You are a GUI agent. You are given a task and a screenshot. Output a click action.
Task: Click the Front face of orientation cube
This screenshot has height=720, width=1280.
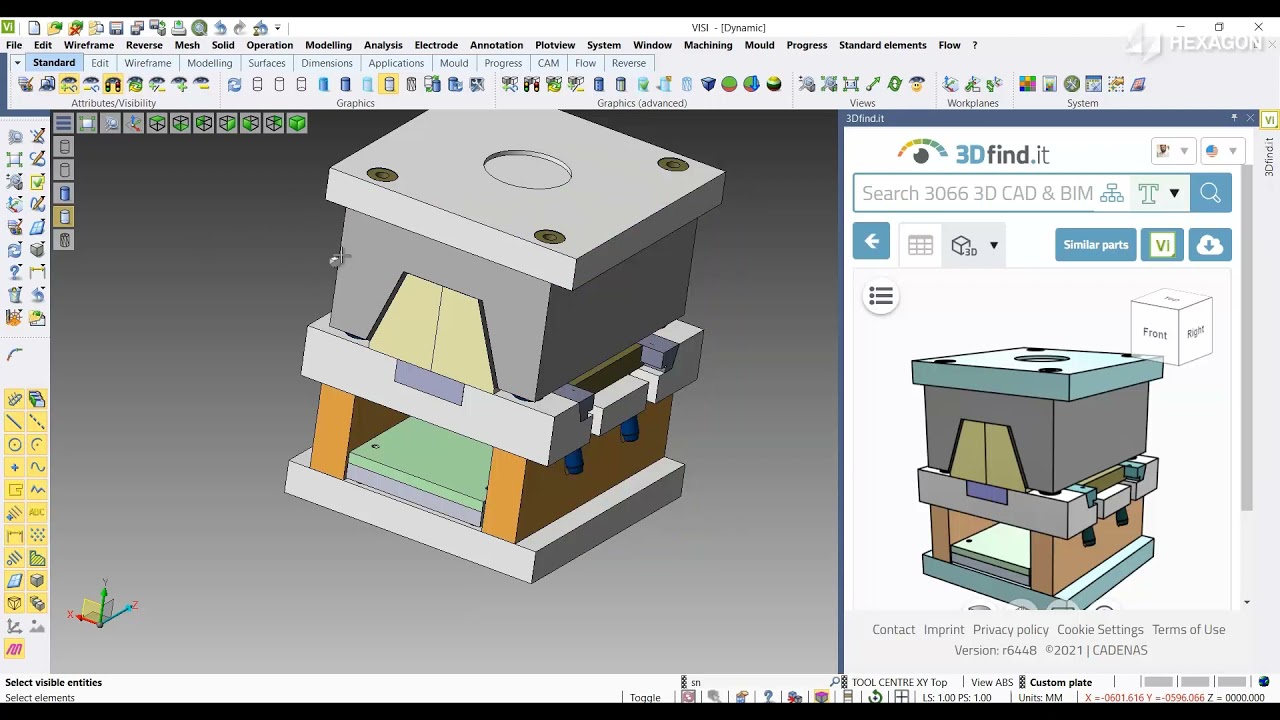click(x=1154, y=334)
